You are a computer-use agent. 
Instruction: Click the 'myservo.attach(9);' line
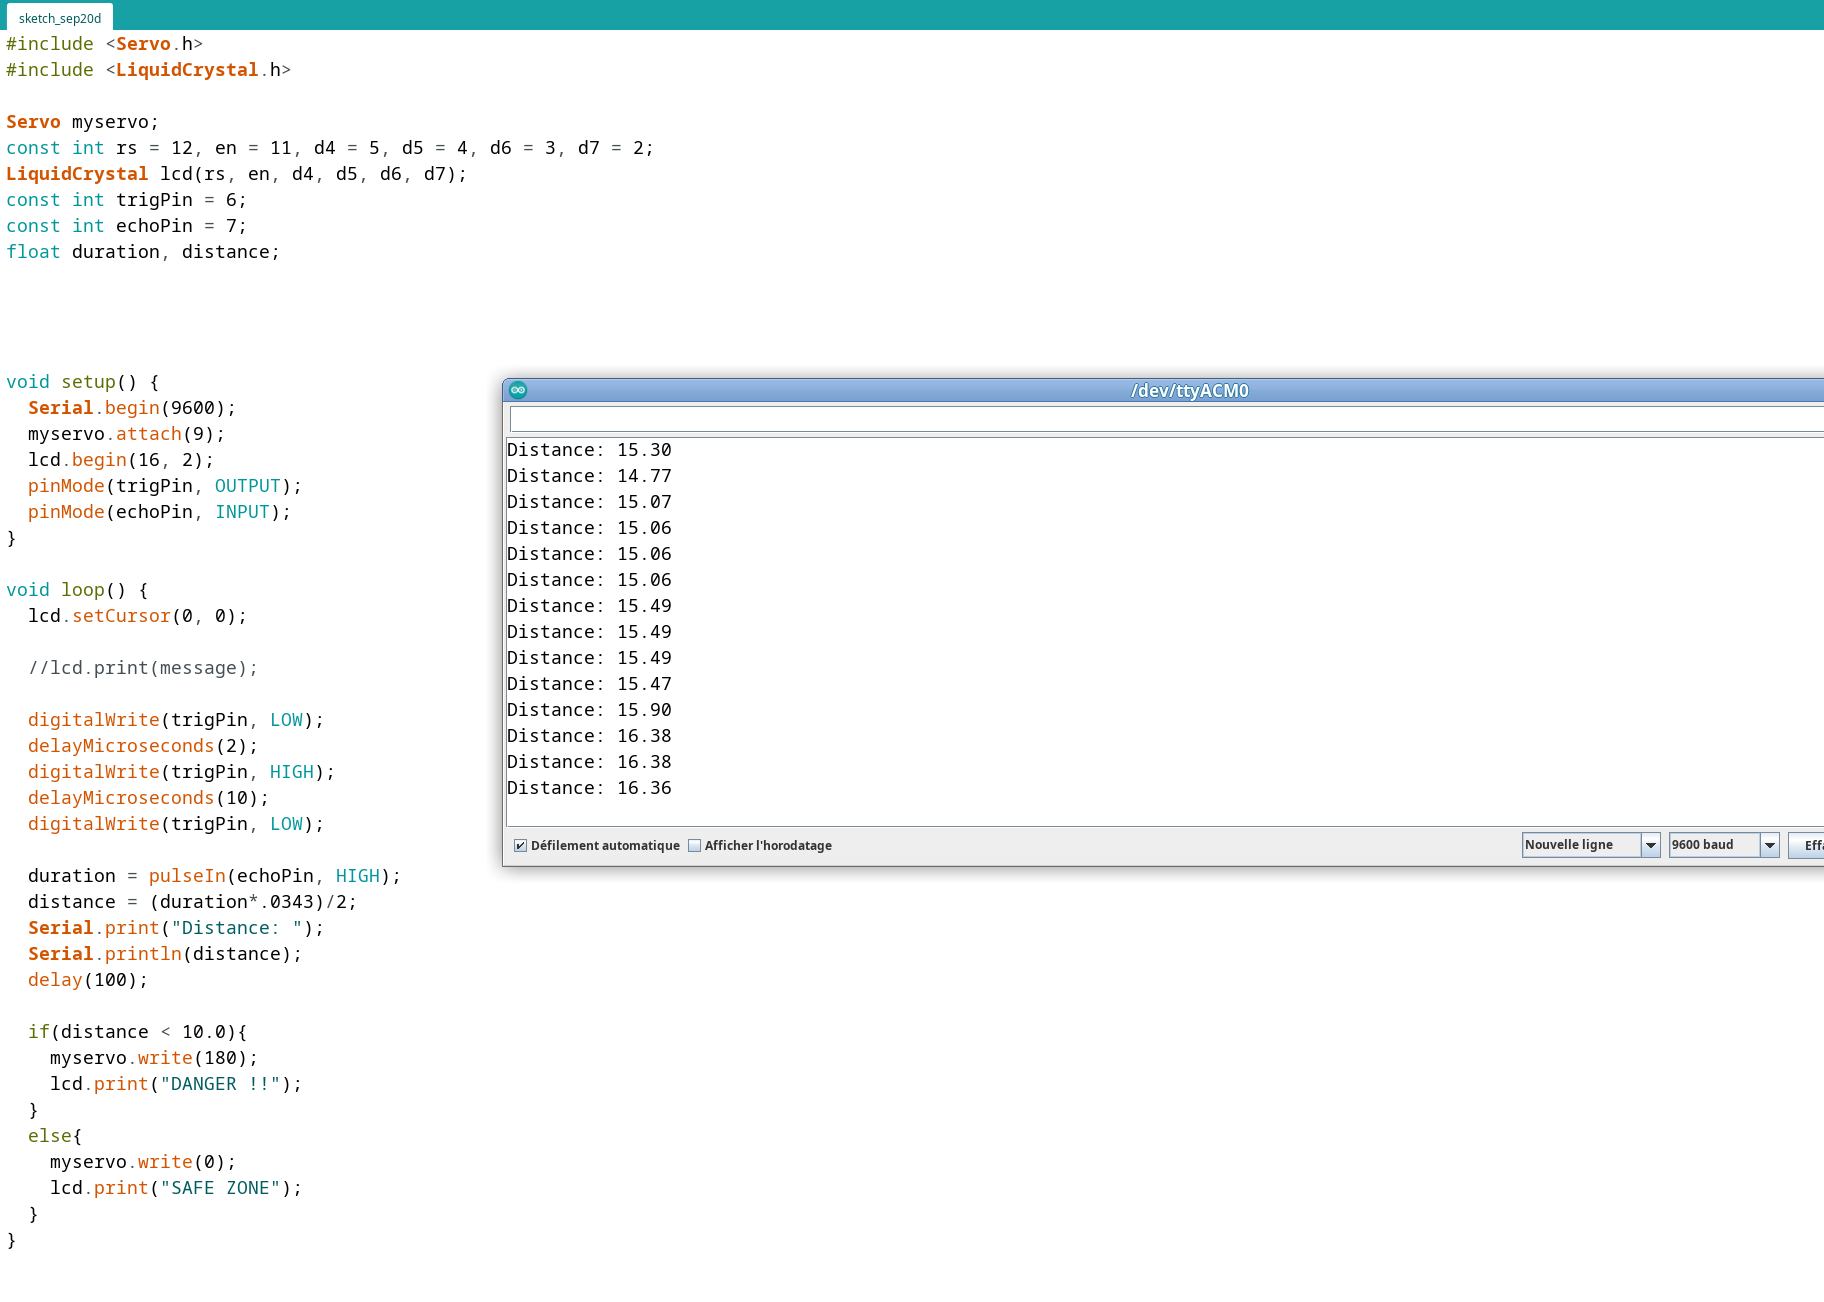[127, 434]
